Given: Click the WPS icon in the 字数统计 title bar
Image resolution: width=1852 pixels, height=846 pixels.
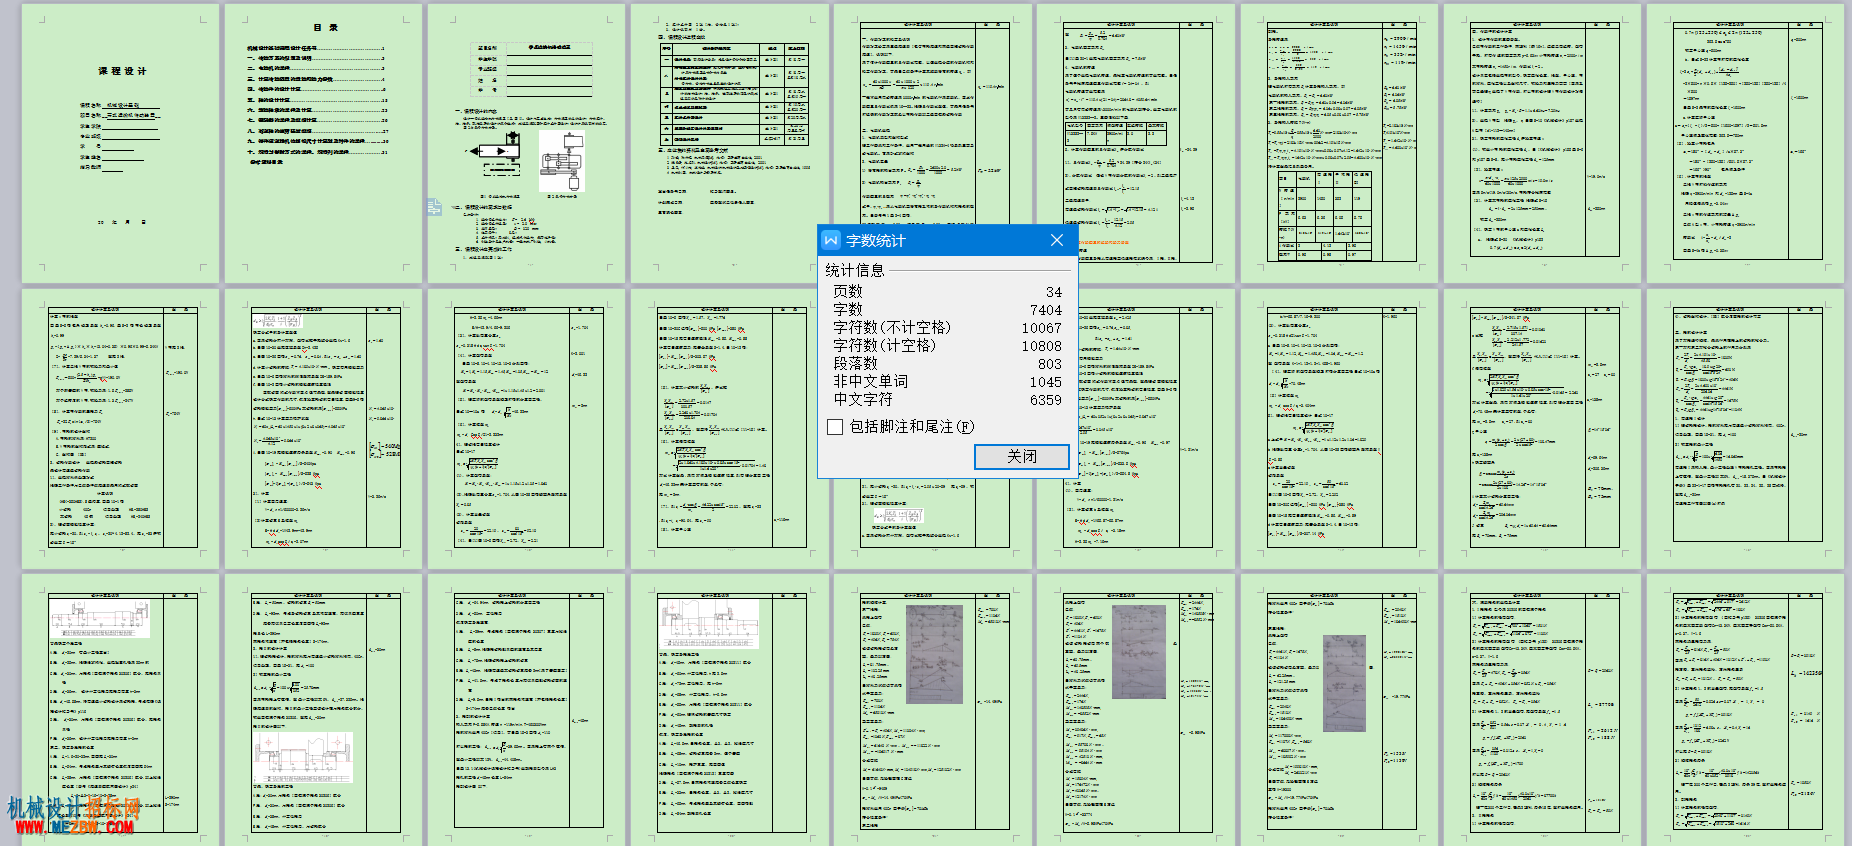Looking at the screenshot, I should coord(831,240).
